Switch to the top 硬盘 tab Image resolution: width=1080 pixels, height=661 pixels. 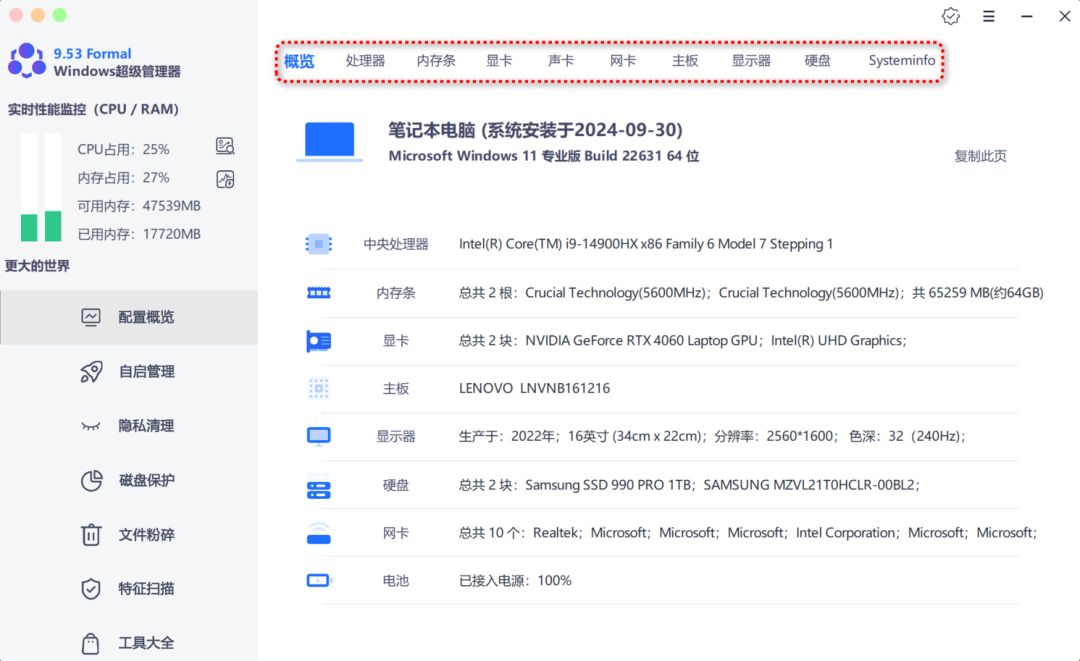click(x=818, y=61)
